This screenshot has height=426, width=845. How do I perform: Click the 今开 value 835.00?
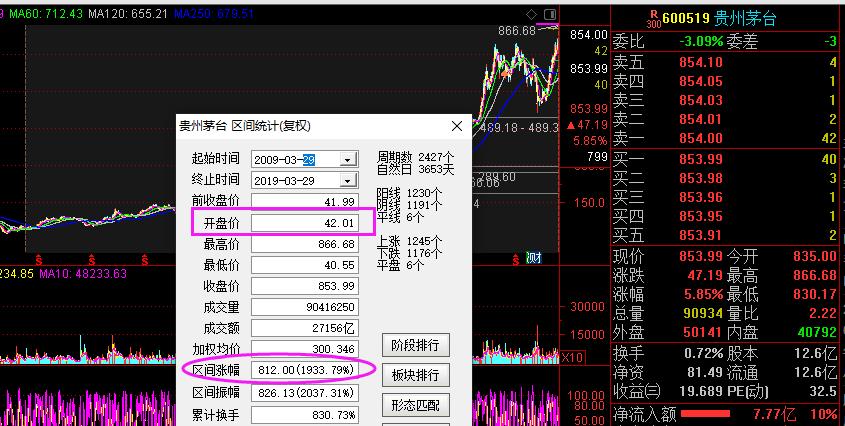pos(815,256)
